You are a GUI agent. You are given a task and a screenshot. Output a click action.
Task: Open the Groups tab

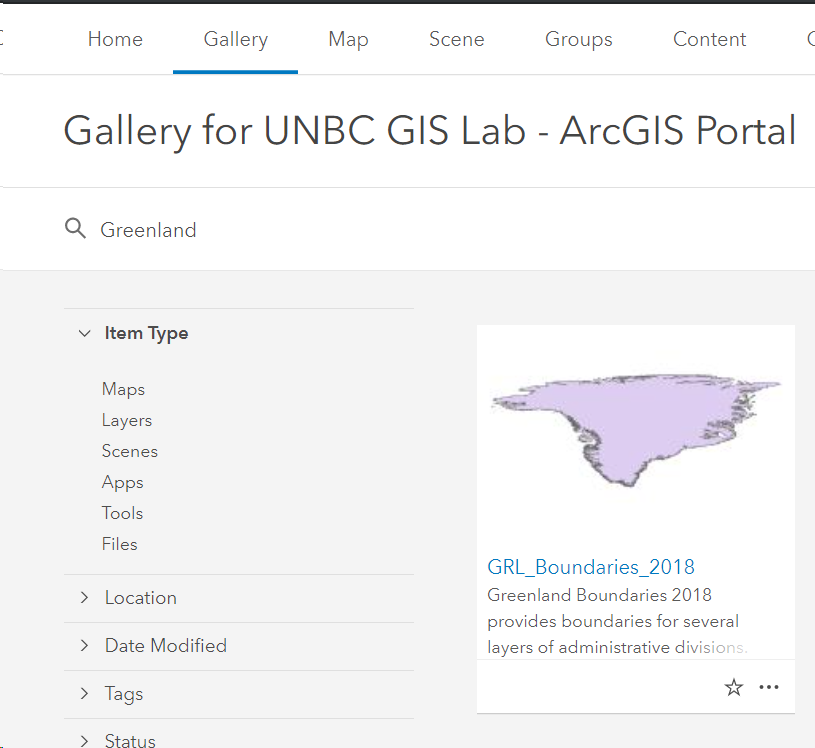579,39
